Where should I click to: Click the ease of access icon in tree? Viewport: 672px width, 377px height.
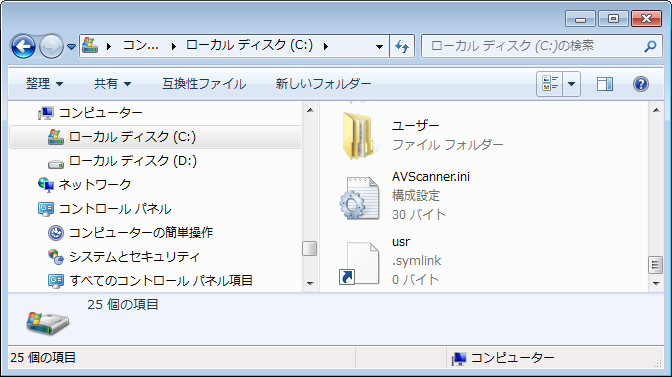click(55, 233)
